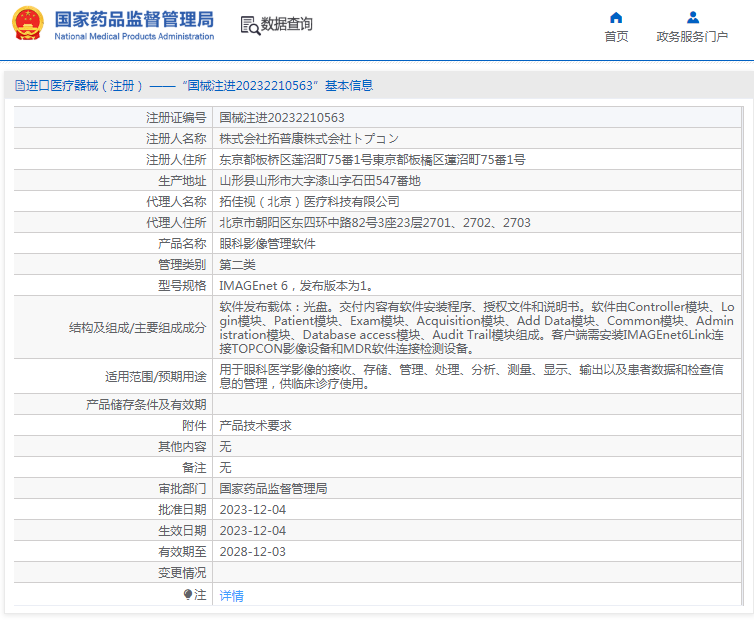
Task: Click the 首页 home label
Action: [x=616, y=37]
